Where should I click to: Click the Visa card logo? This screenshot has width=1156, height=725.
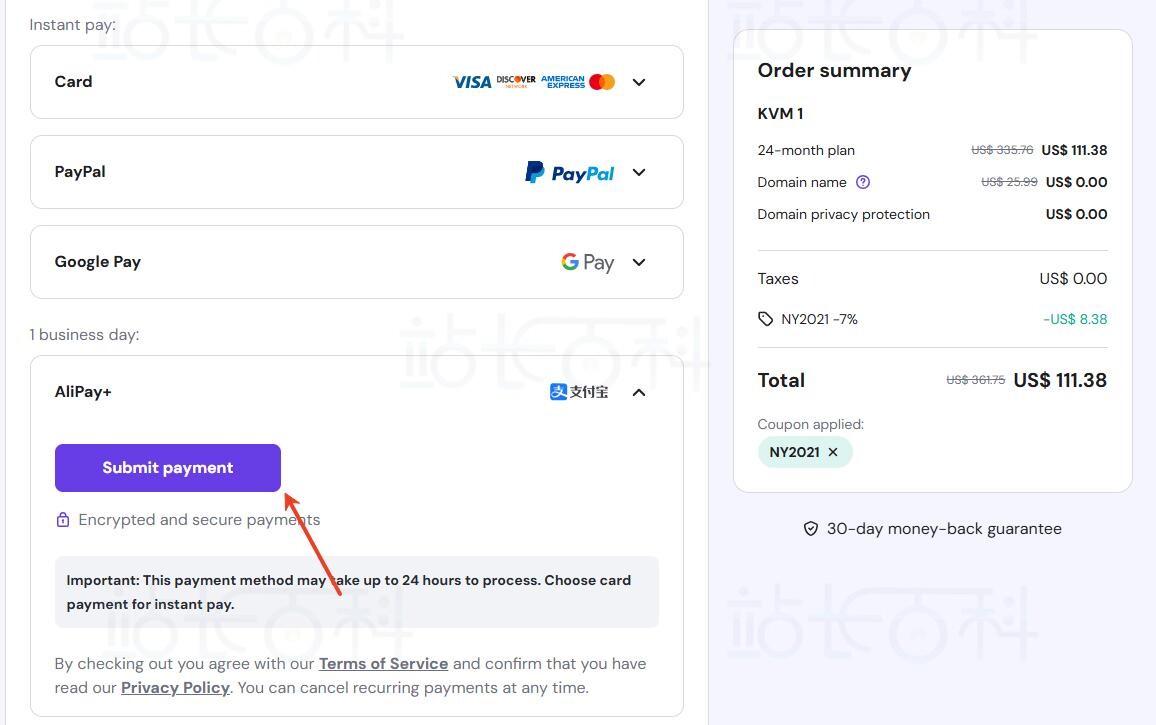(x=472, y=82)
